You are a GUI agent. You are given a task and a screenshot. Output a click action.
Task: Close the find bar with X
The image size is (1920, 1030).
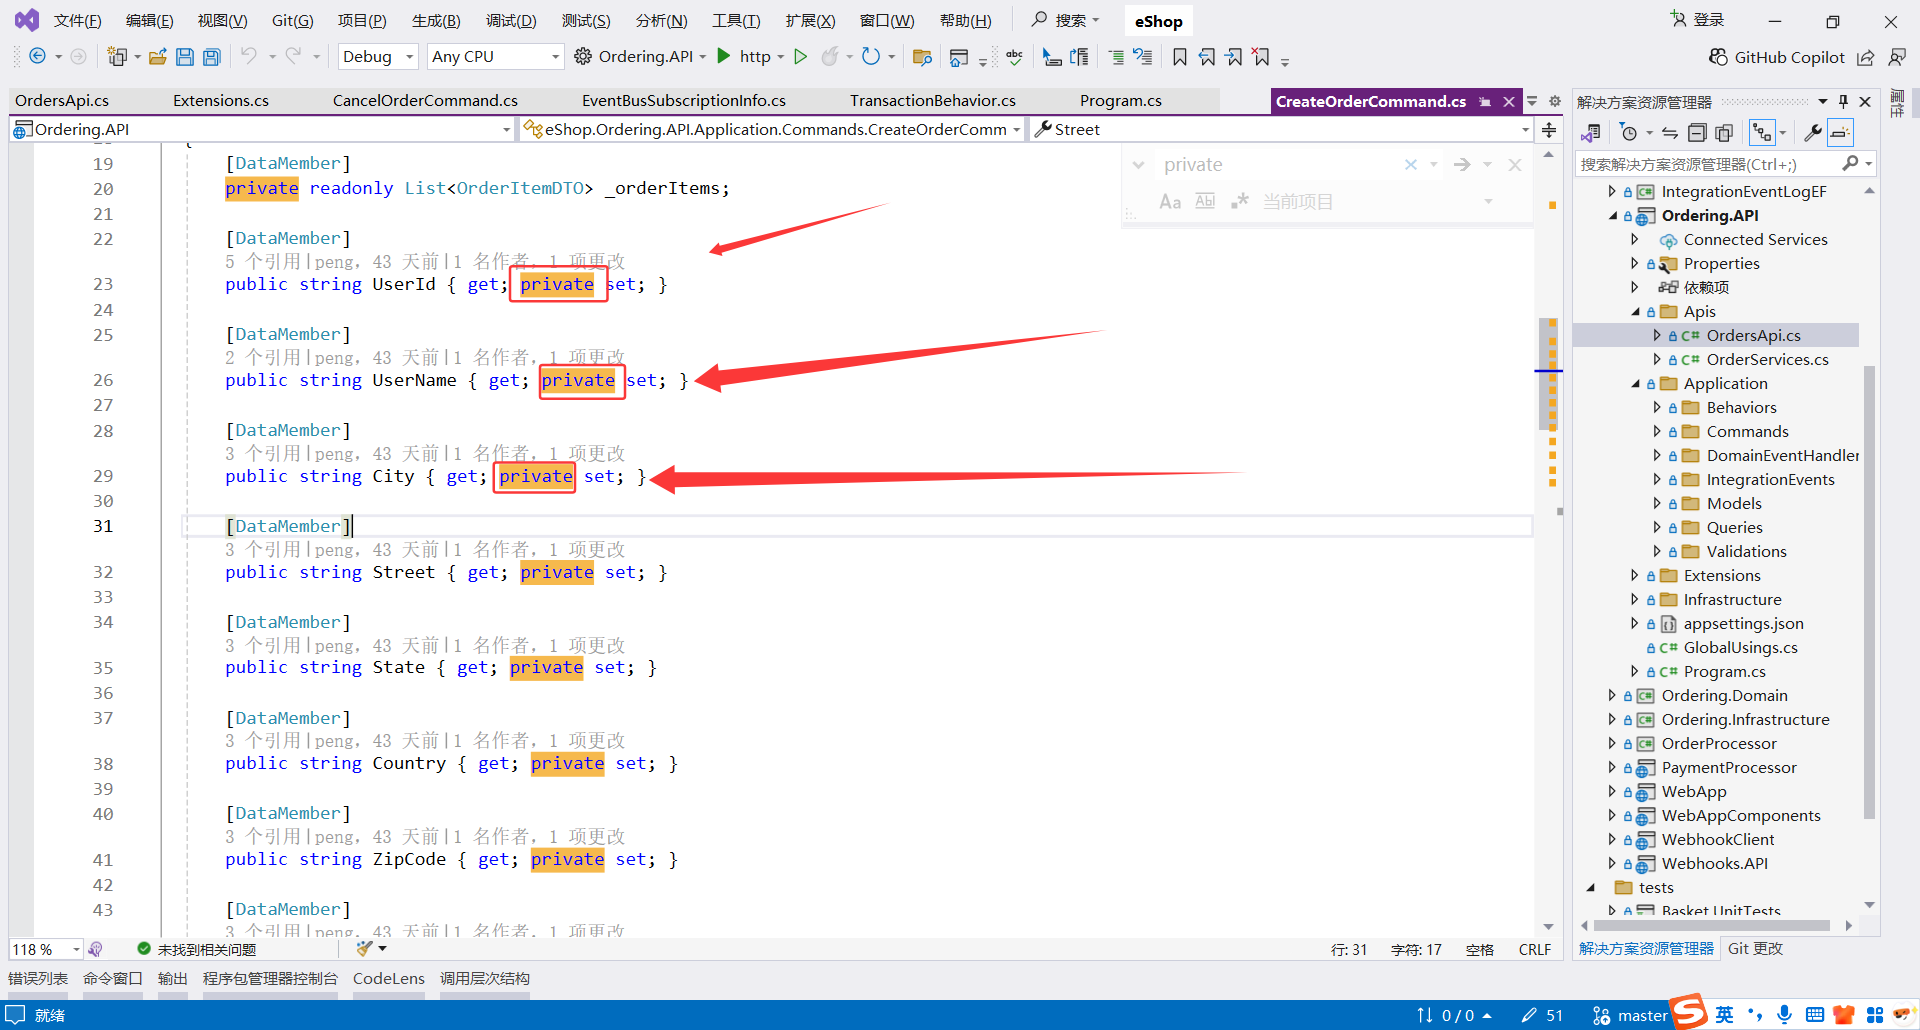pyautogui.click(x=1515, y=165)
